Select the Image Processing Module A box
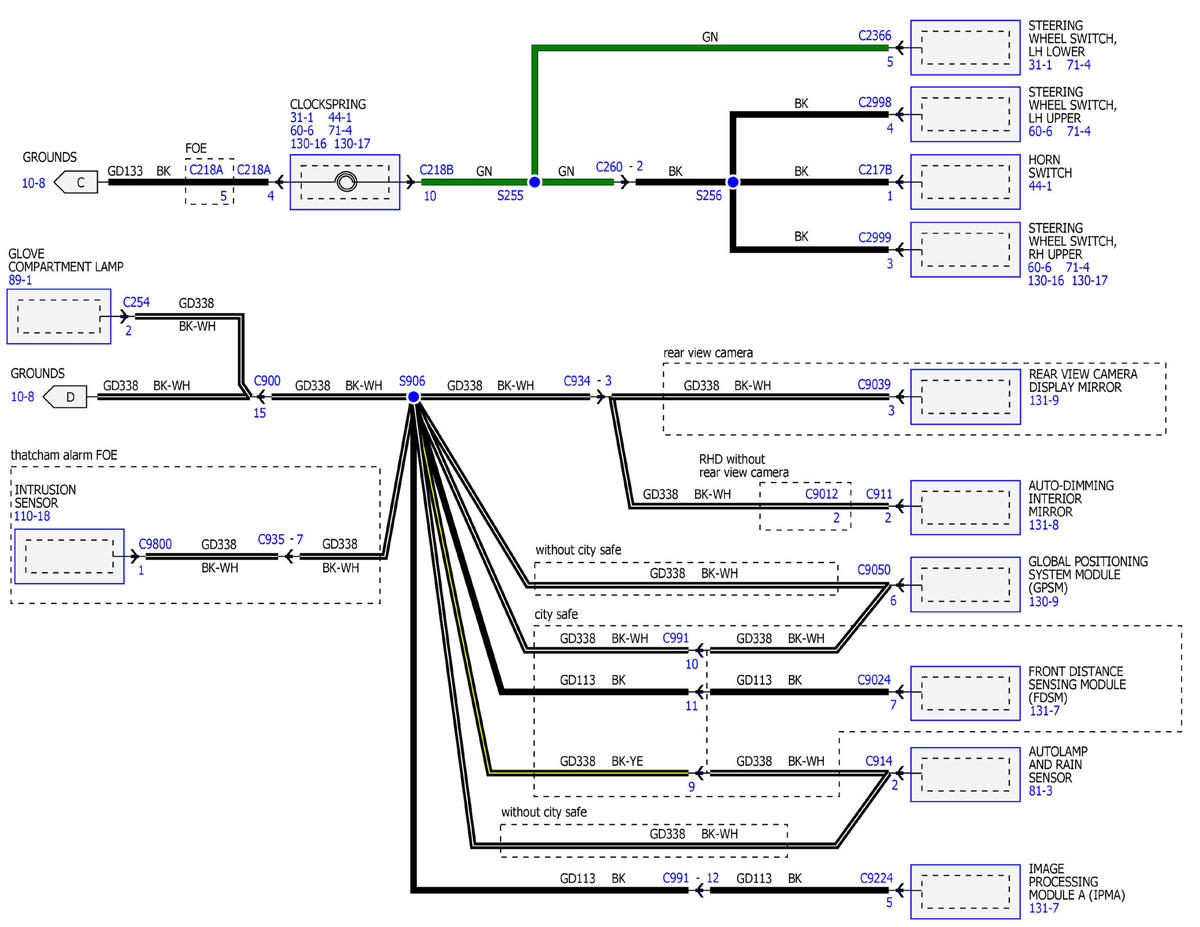Image resolution: width=1200 pixels, height=927 pixels. 964,889
